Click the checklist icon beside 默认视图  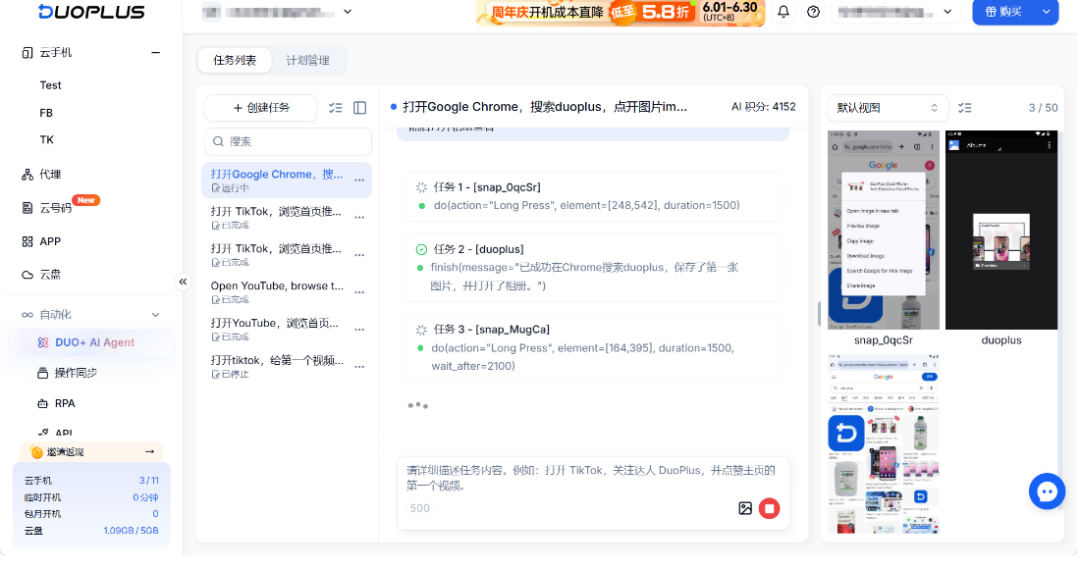coord(965,107)
